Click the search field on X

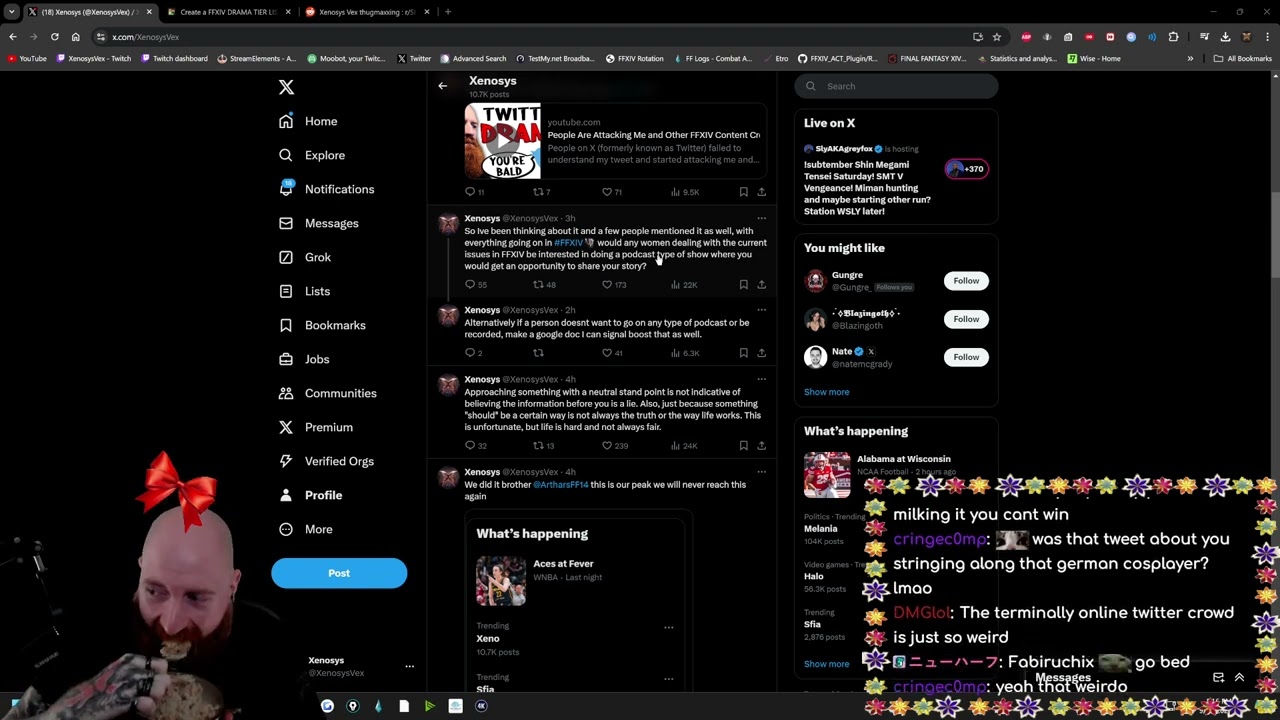coord(896,86)
